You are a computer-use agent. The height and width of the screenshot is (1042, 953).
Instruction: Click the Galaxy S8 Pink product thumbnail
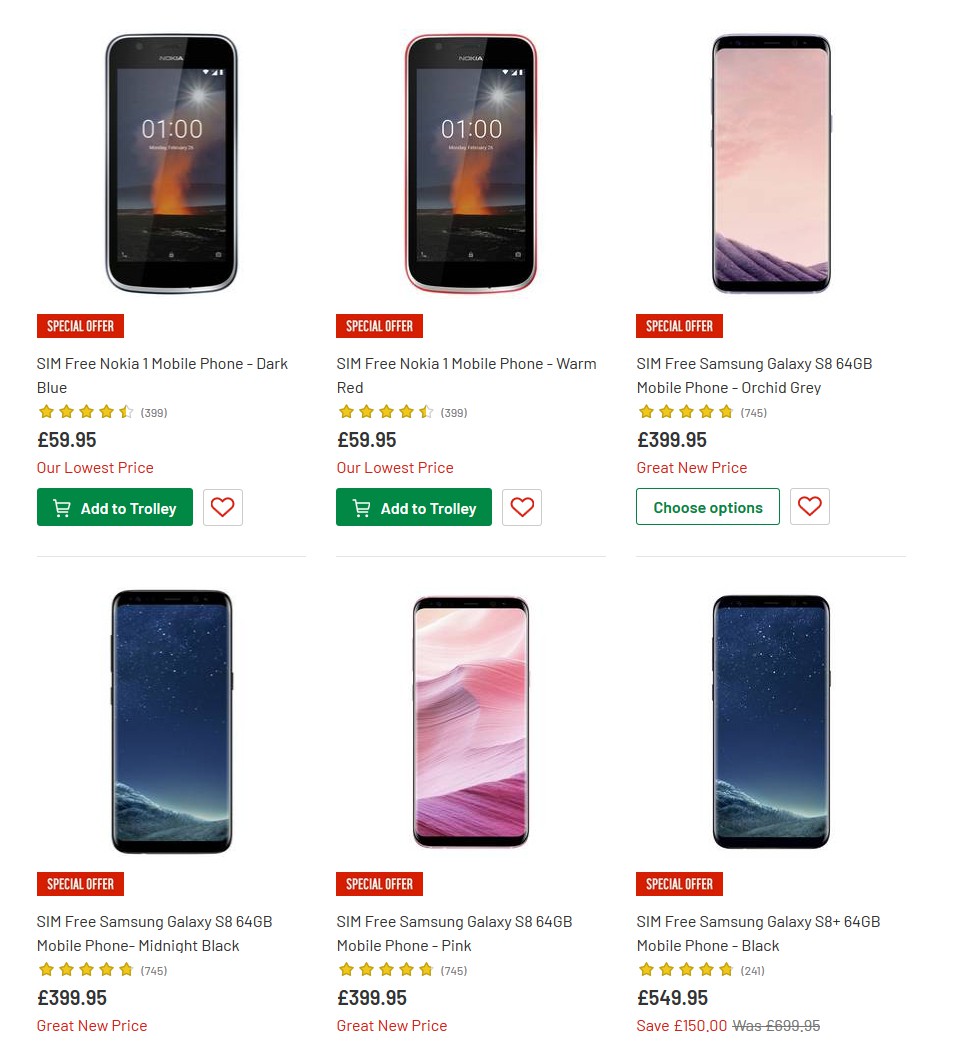coord(470,722)
